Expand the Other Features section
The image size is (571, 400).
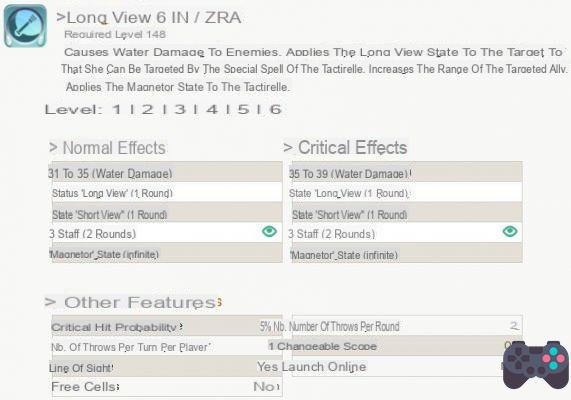pyautogui.click(x=133, y=302)
